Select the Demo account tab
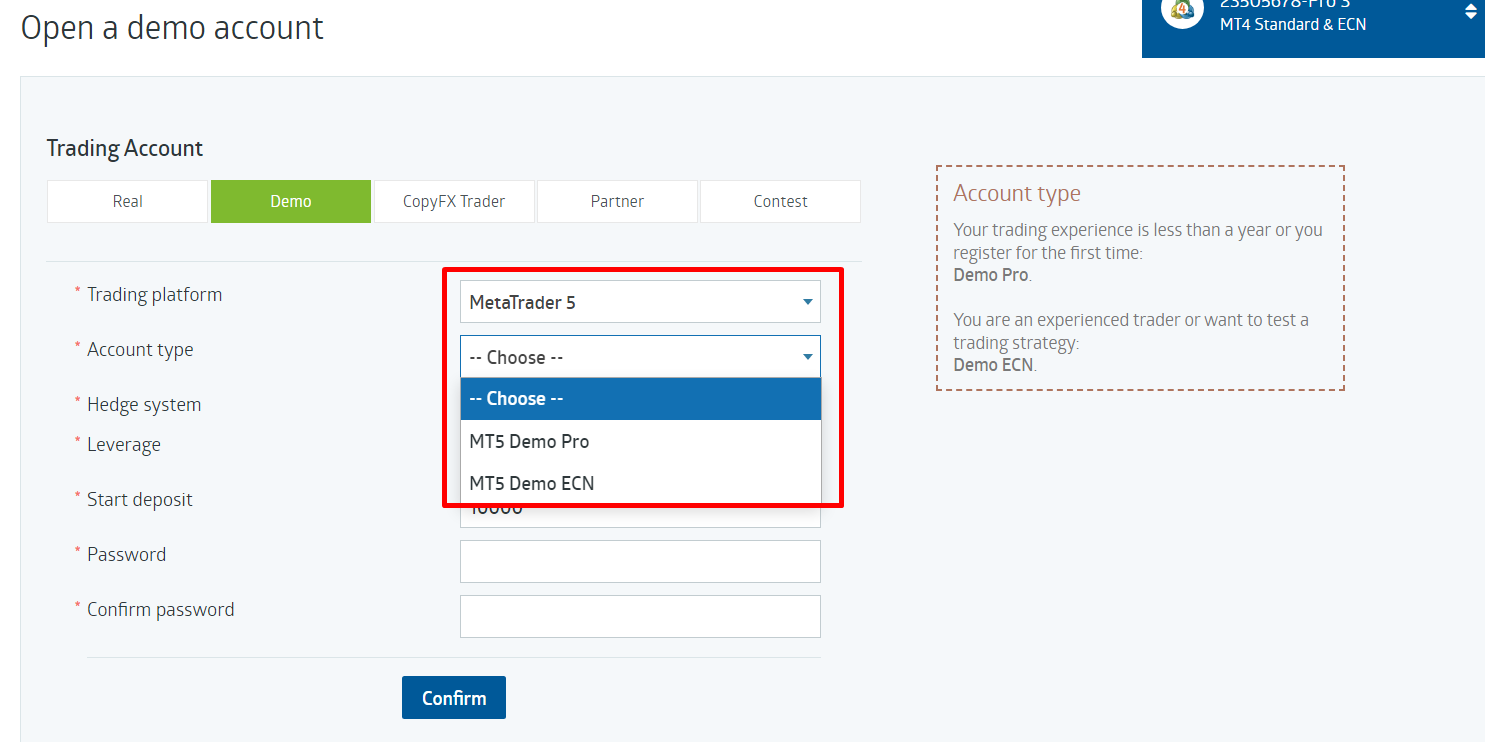 [290, 201]
